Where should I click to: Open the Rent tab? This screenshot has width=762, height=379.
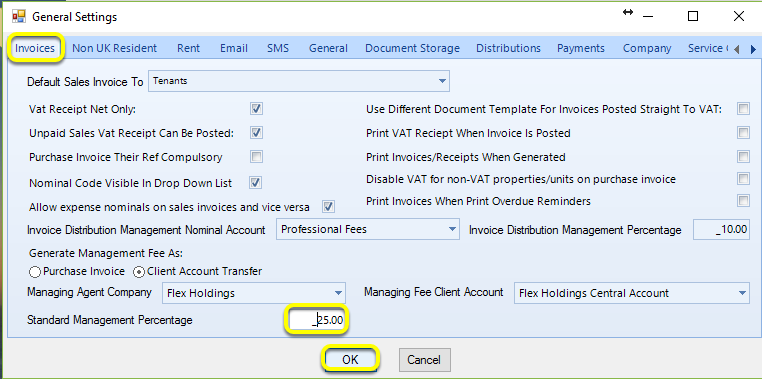tap(189, 48)
